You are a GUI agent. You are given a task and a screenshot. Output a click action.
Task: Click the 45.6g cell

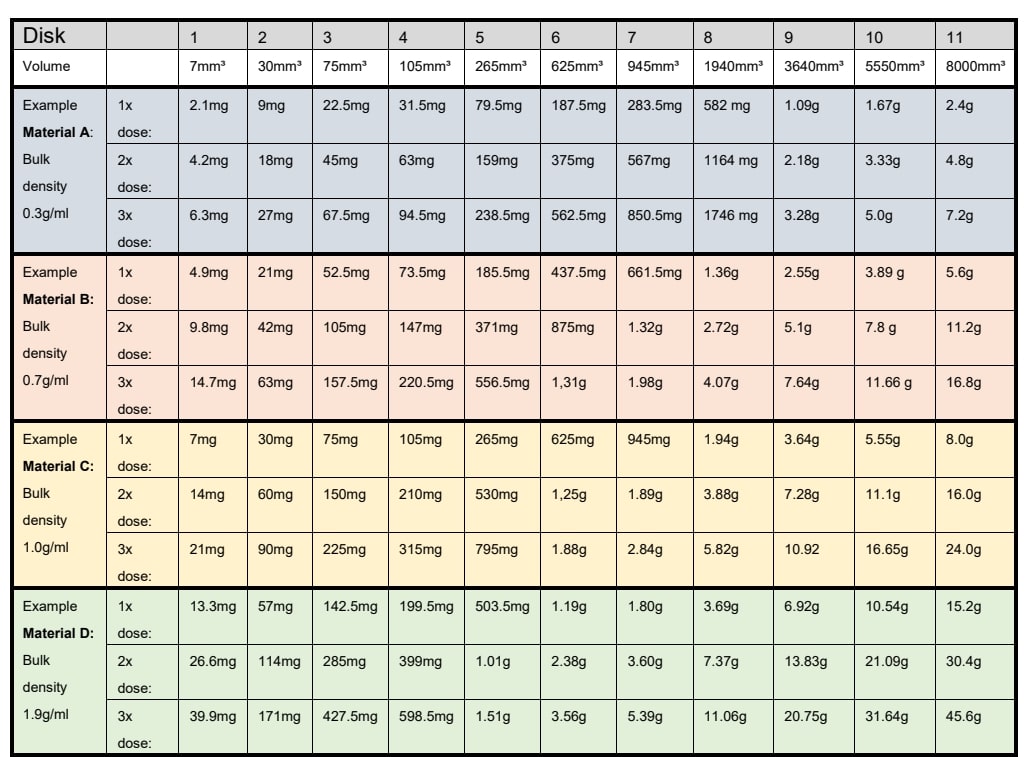(x=964, y=716)
